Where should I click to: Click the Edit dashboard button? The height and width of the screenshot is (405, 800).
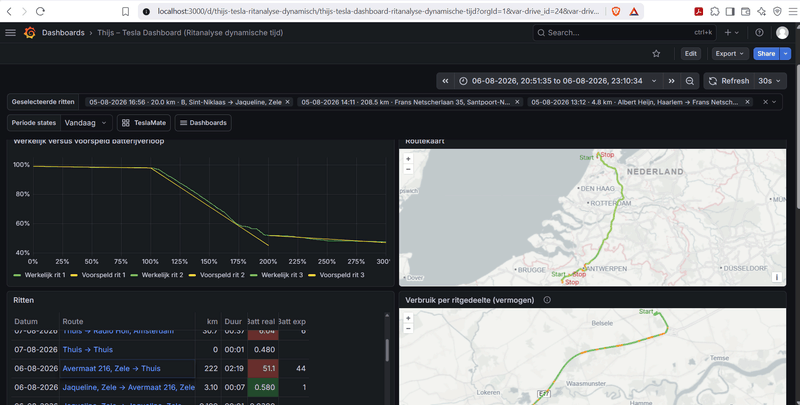coord(691,54)
